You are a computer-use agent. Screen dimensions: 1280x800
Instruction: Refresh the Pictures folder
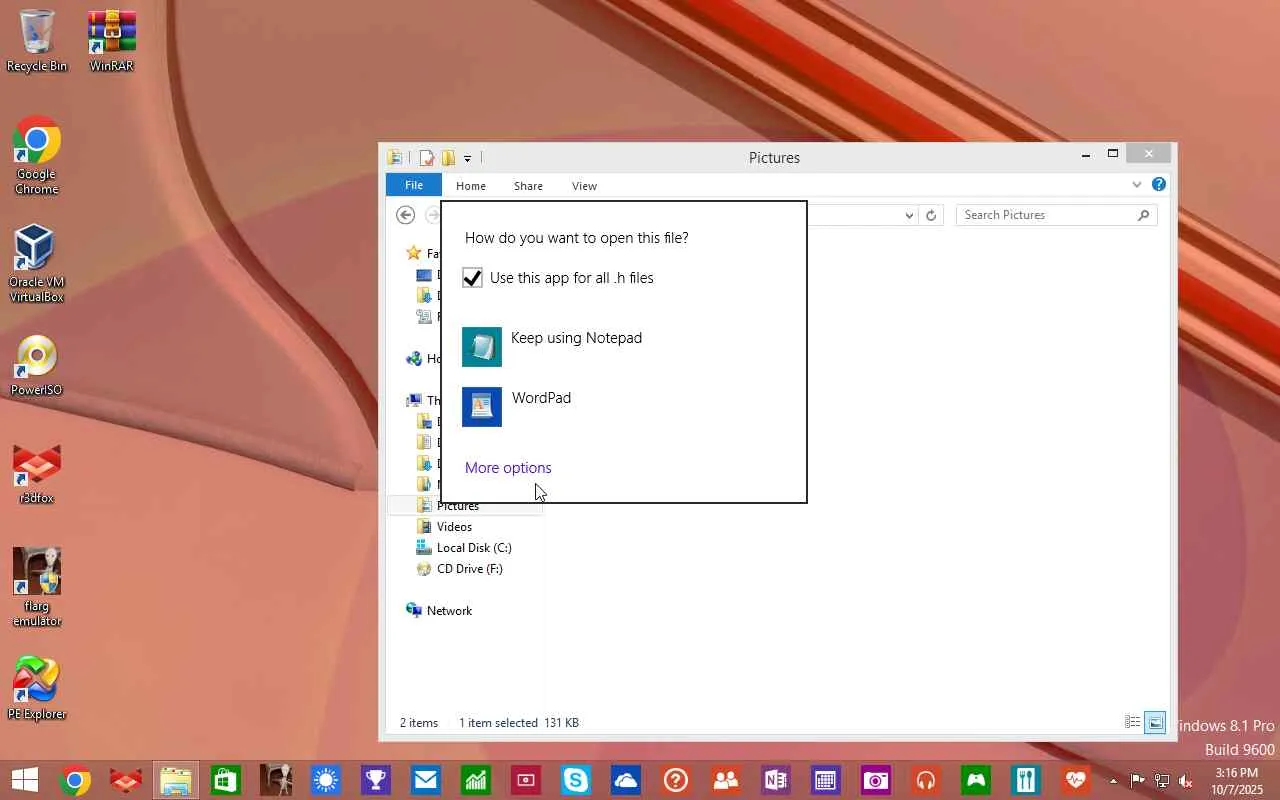(x=931, y=215)
